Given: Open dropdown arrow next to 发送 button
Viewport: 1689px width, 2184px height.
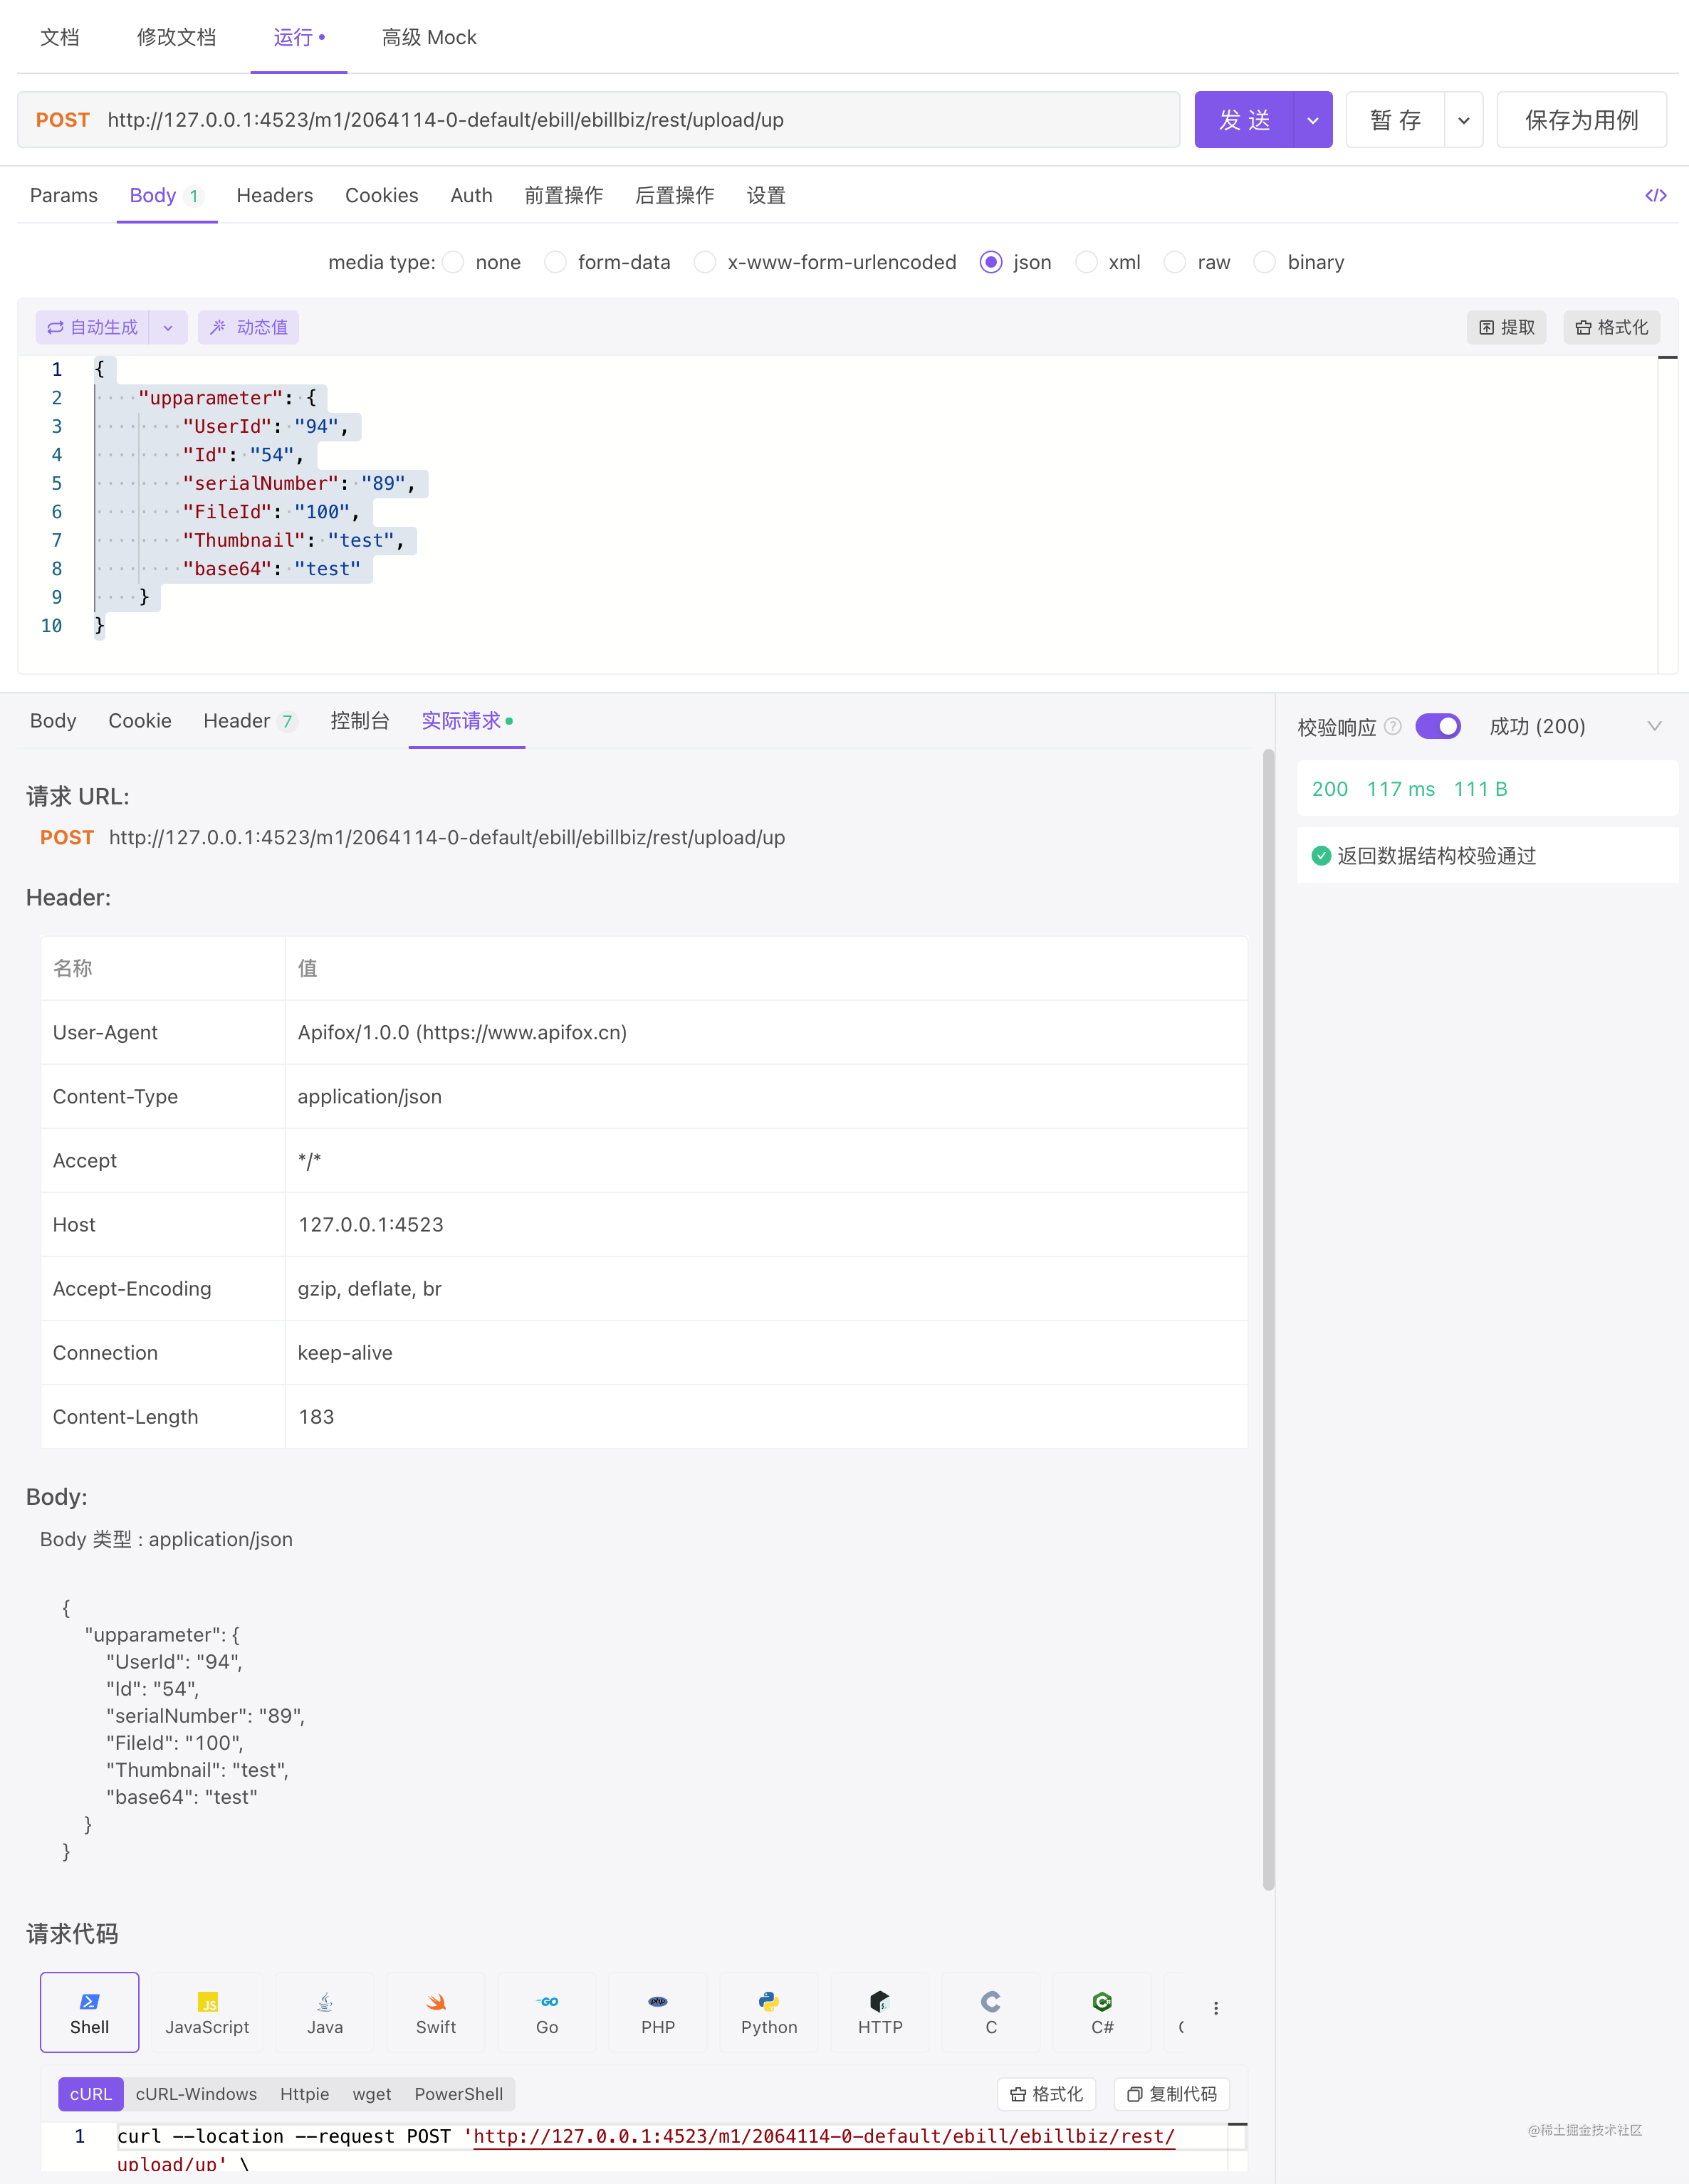Looking at the screenshot, I should click(1313, 120).
